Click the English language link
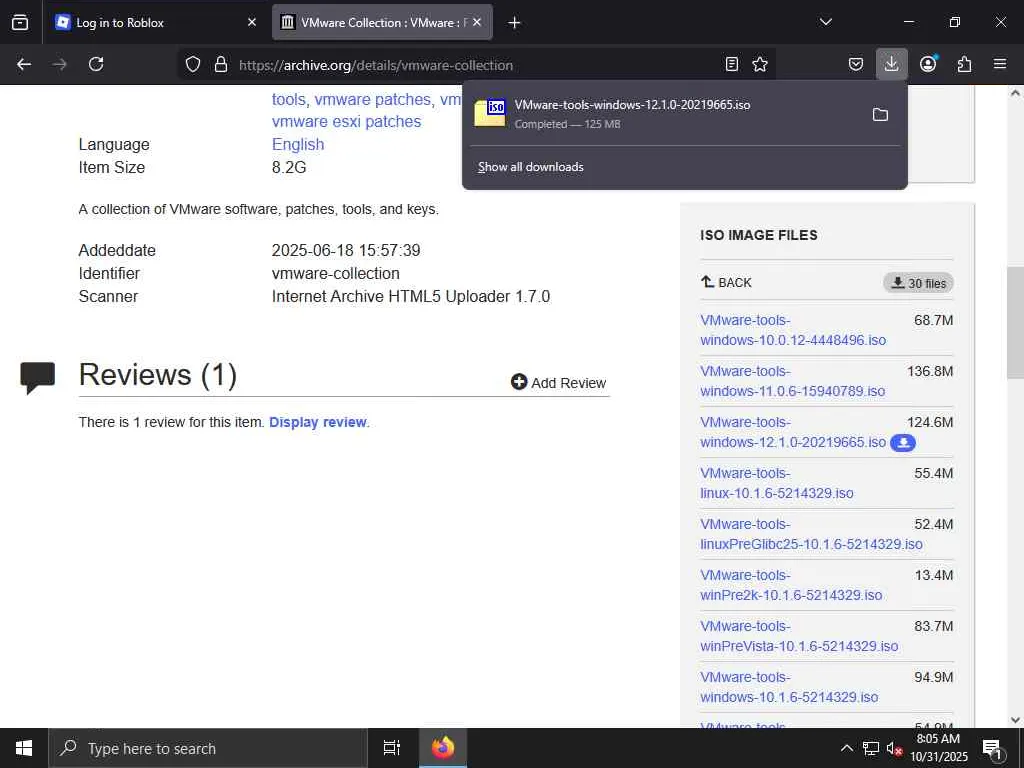This screenshot has height=768, width=1024. 298,144
